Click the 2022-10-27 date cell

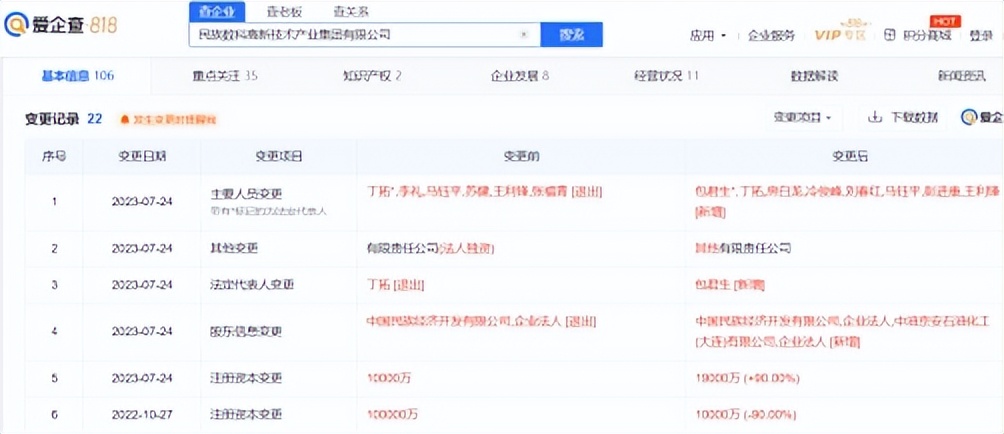[x=142, y=415]
